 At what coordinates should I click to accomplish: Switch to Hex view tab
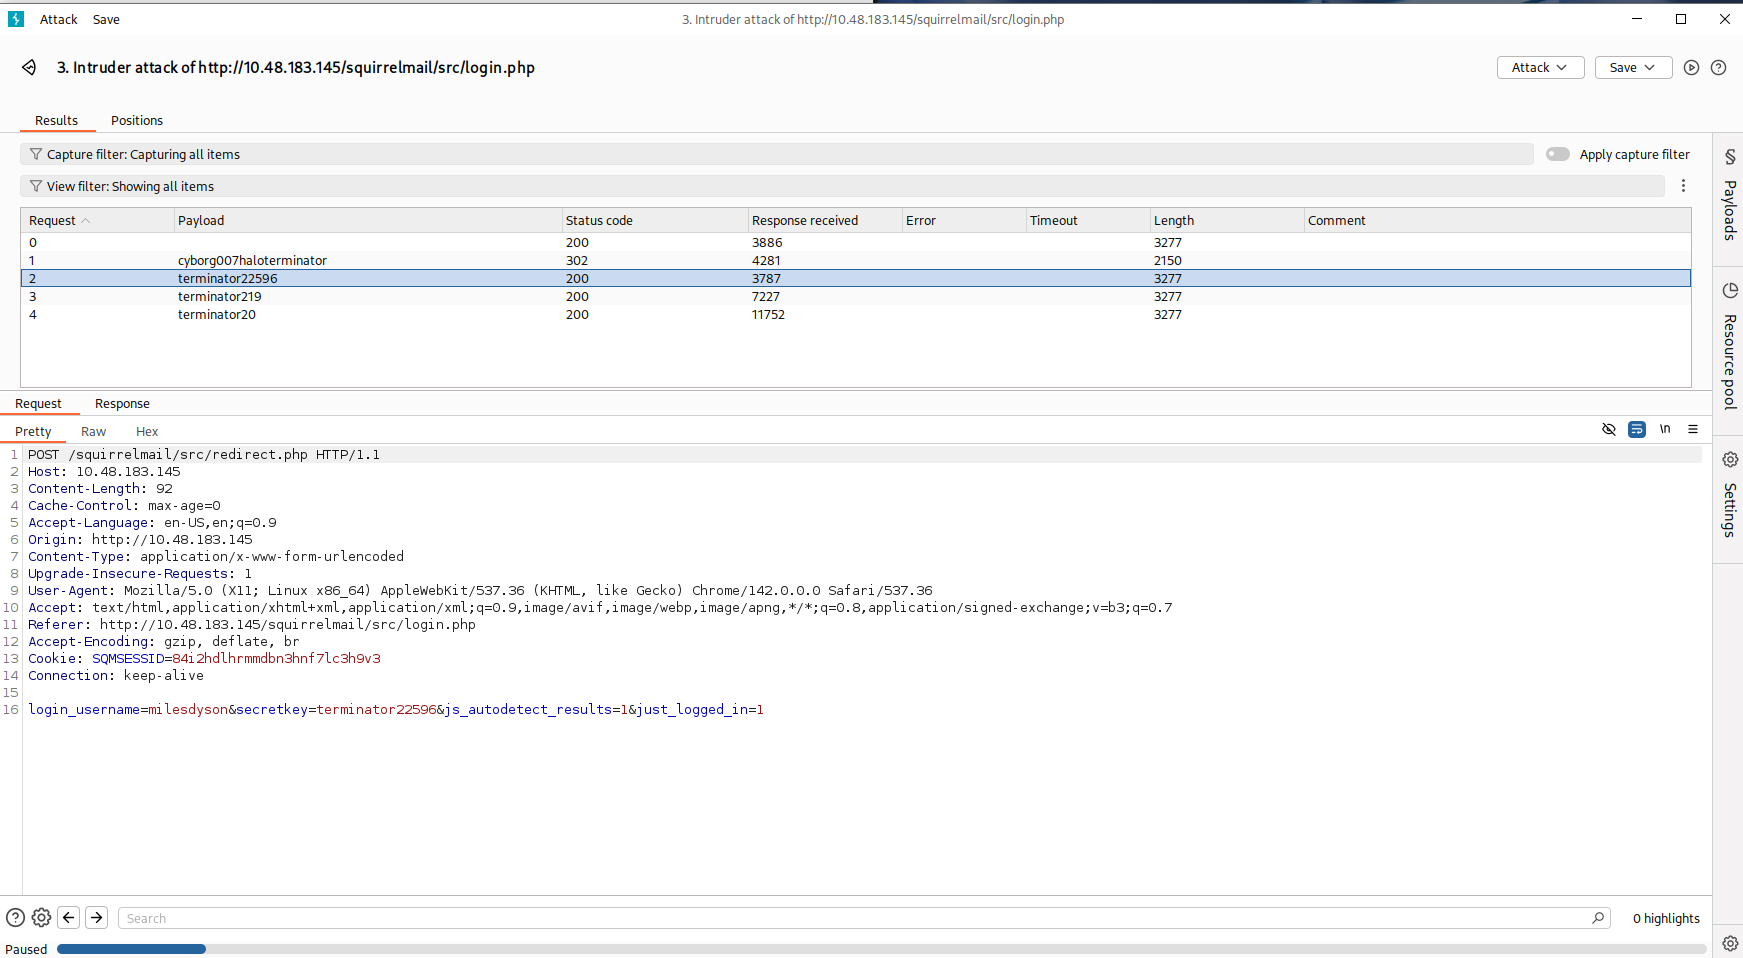pos(147,431)
